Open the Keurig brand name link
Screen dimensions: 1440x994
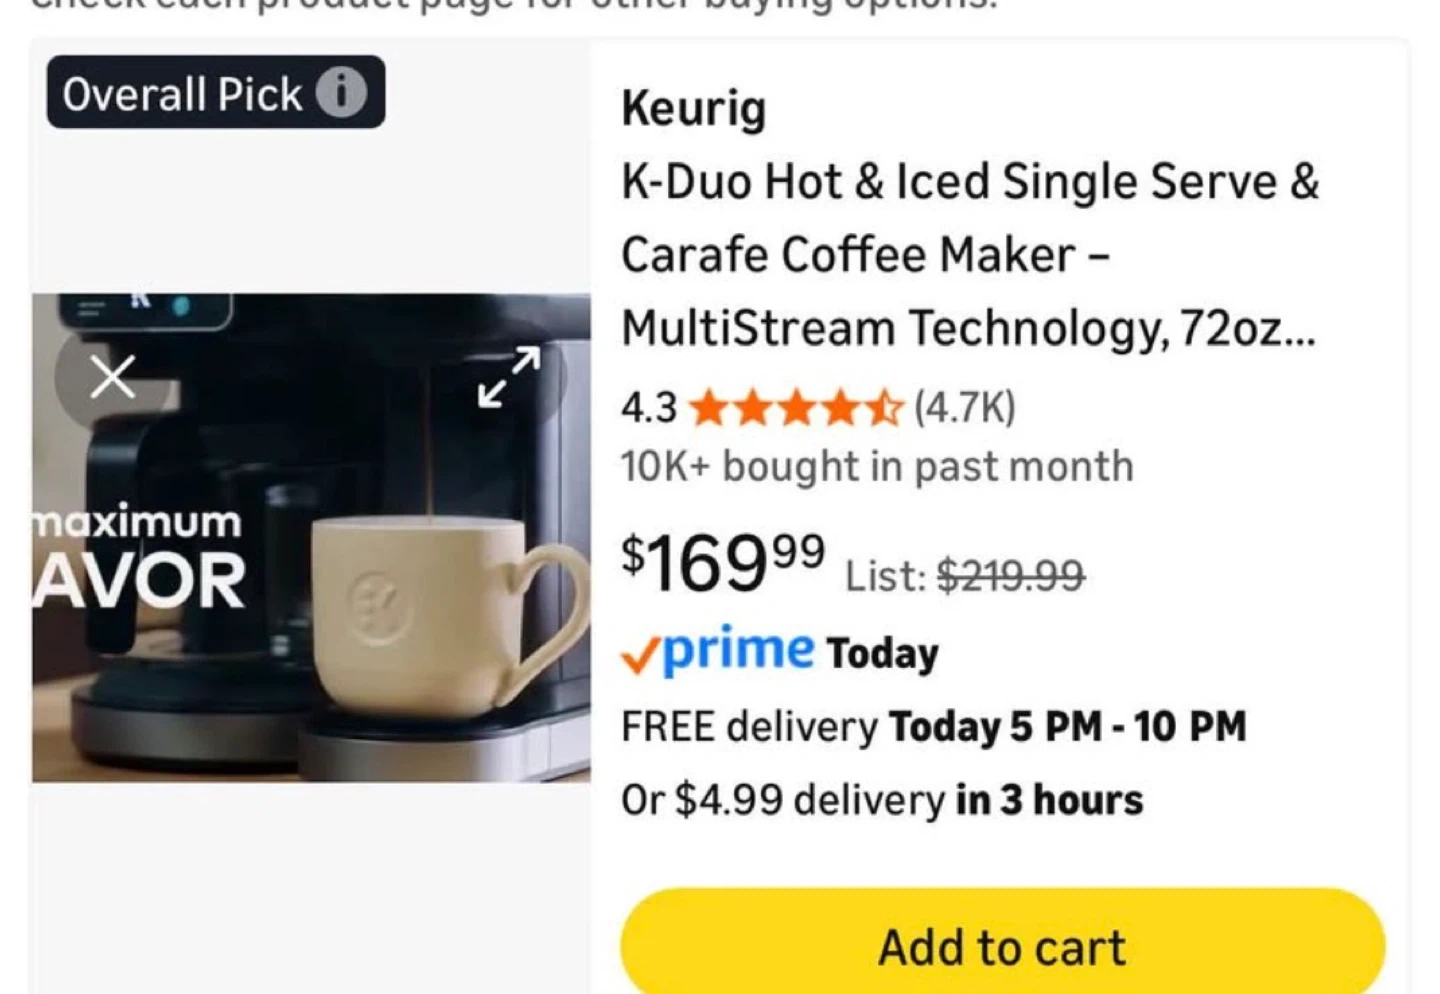[694, 108]
